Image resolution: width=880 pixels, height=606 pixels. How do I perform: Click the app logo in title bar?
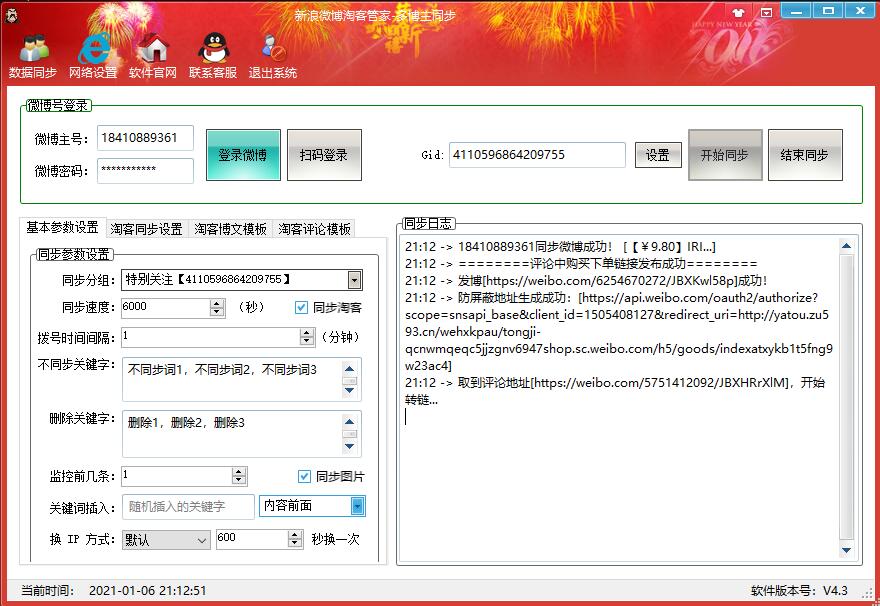tap(12, 15)
